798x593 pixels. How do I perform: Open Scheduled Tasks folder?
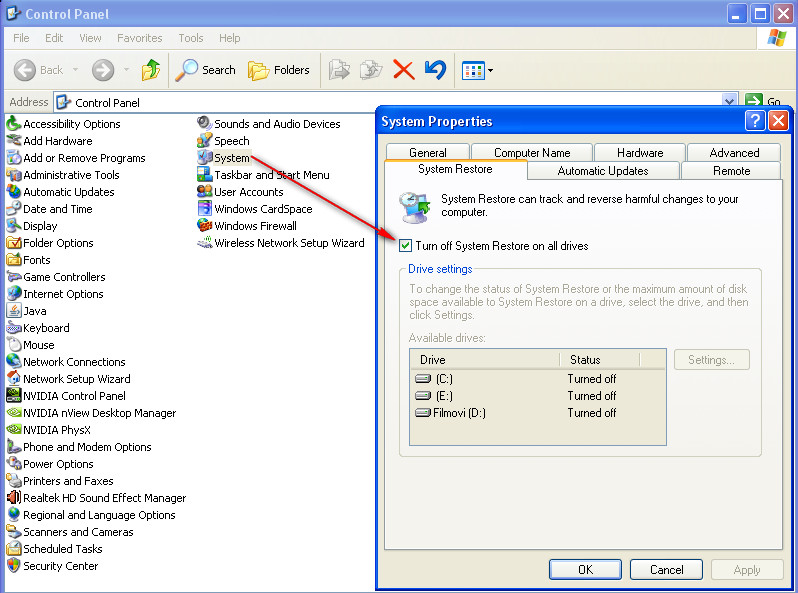click(54, 549)
